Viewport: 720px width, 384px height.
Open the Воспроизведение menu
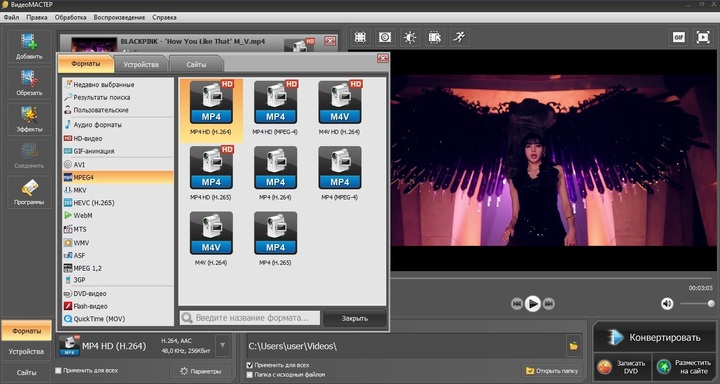click(x=119, y=17)
